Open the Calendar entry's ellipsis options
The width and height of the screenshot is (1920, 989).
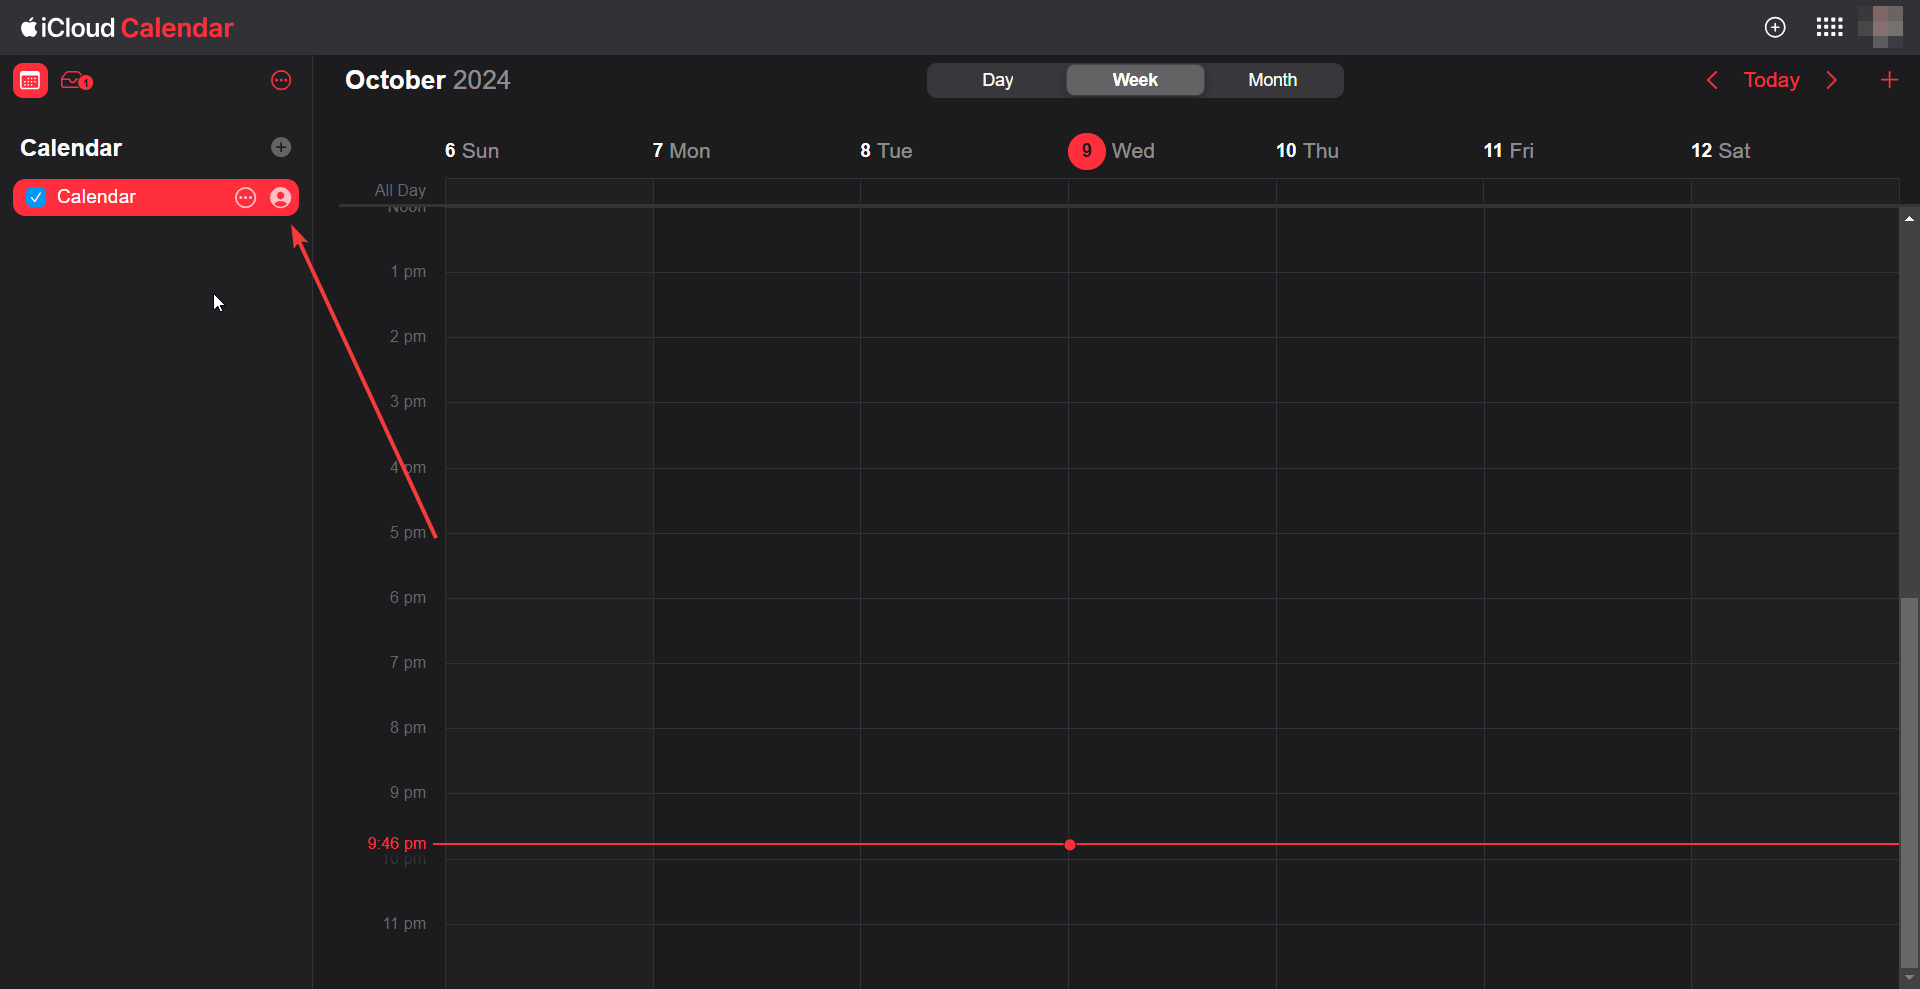point(245,198)
